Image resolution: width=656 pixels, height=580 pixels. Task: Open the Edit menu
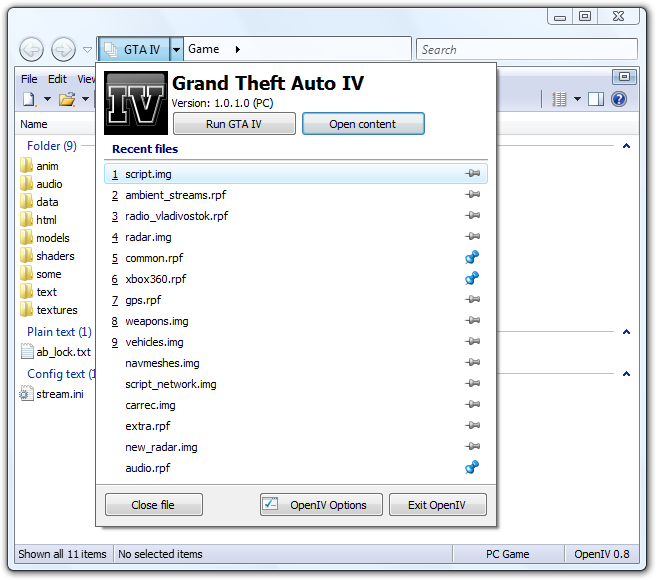(x=57, y=79)
